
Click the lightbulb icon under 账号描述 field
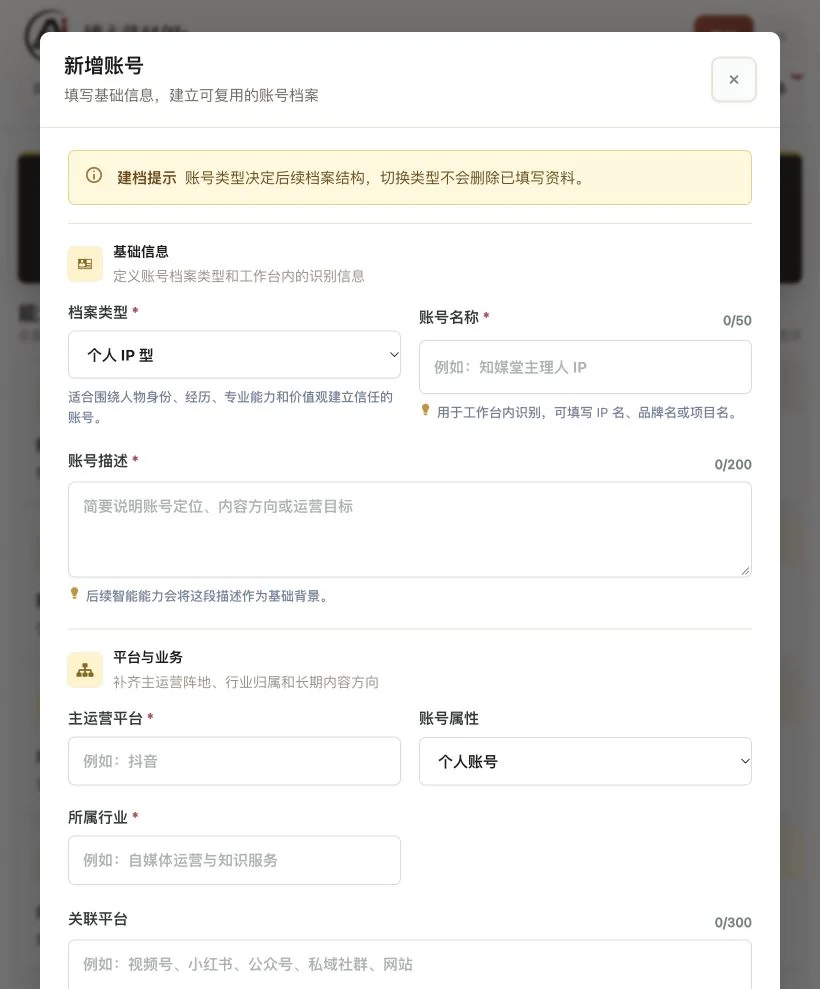(74, 594)
